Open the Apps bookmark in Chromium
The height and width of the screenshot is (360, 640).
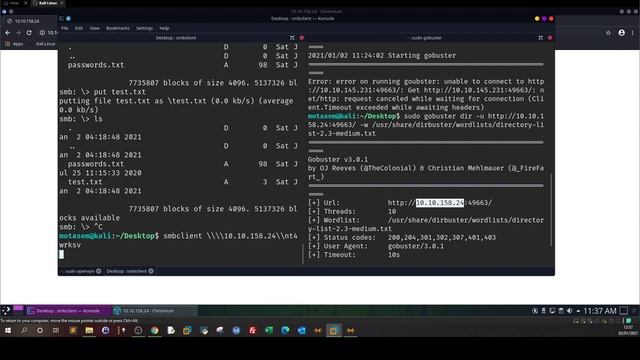pyautogui.click(x=14, y=44)
